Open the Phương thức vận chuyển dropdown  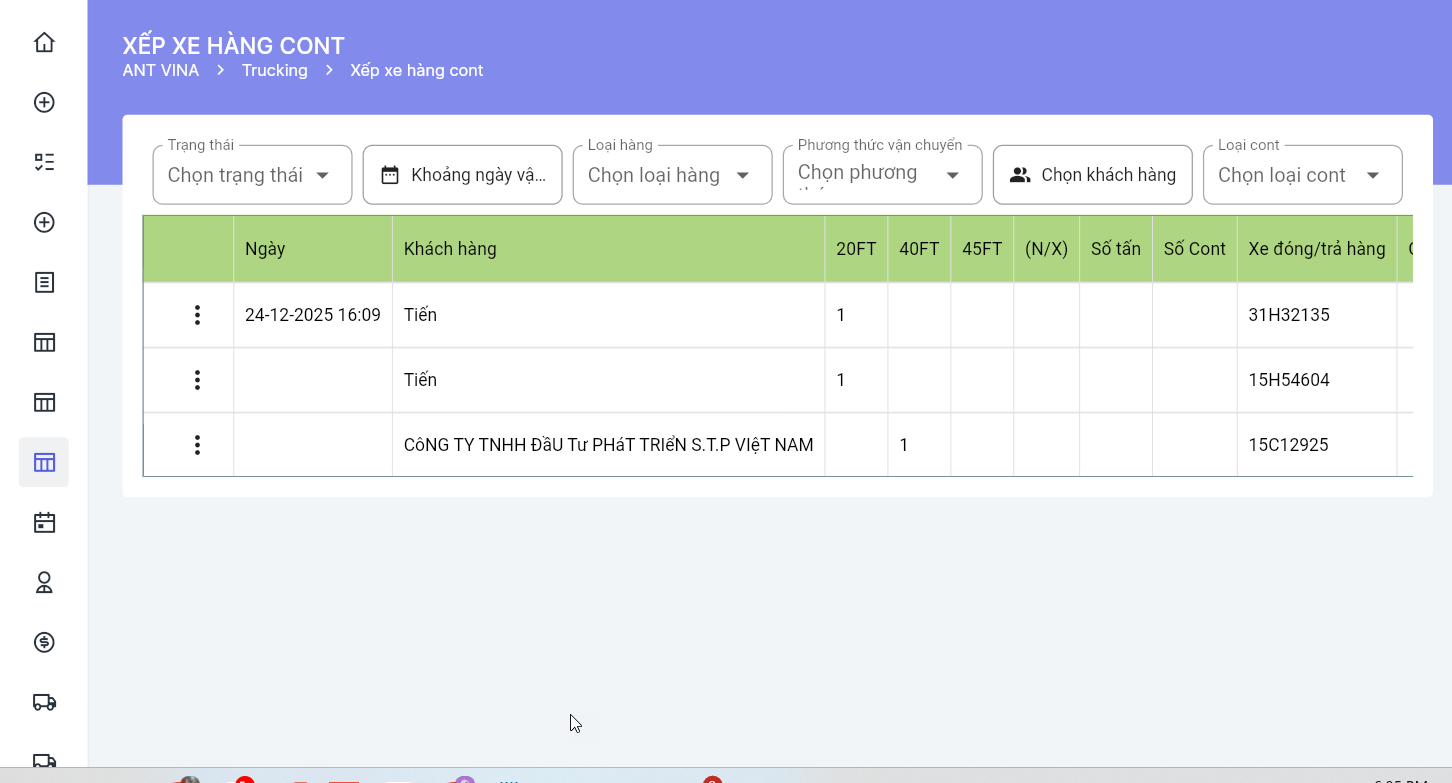[x=882, y=175]
